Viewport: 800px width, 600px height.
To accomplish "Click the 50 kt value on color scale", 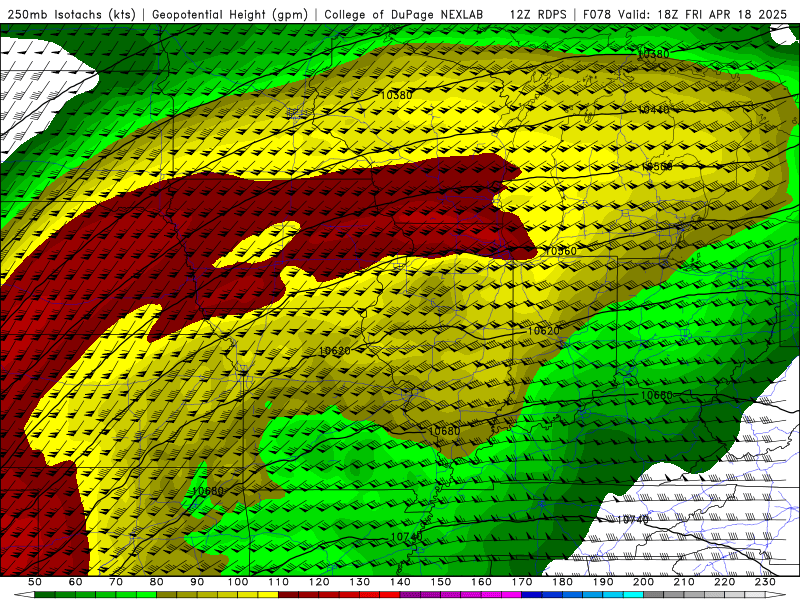I will [x=35, y=582].
